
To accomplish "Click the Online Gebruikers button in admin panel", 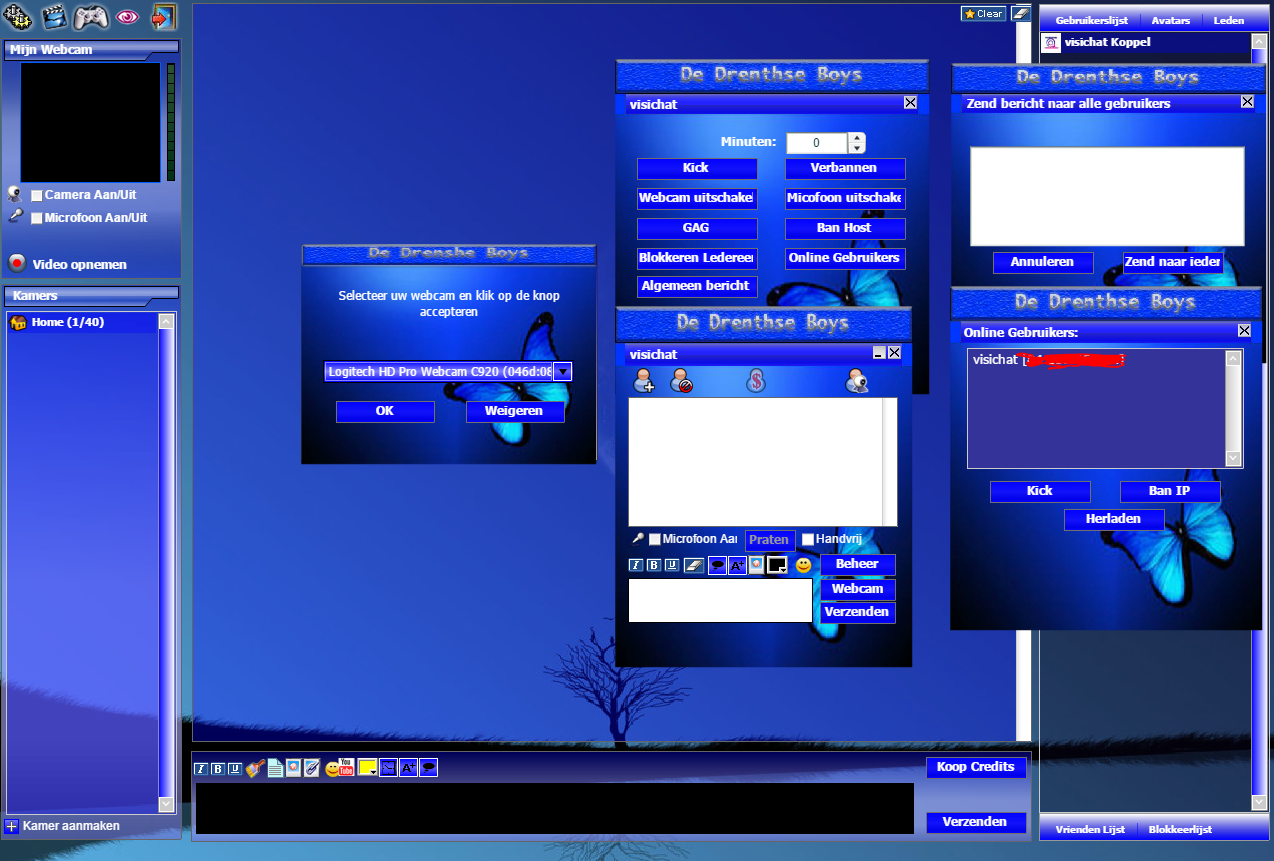I will coord(845,258).
